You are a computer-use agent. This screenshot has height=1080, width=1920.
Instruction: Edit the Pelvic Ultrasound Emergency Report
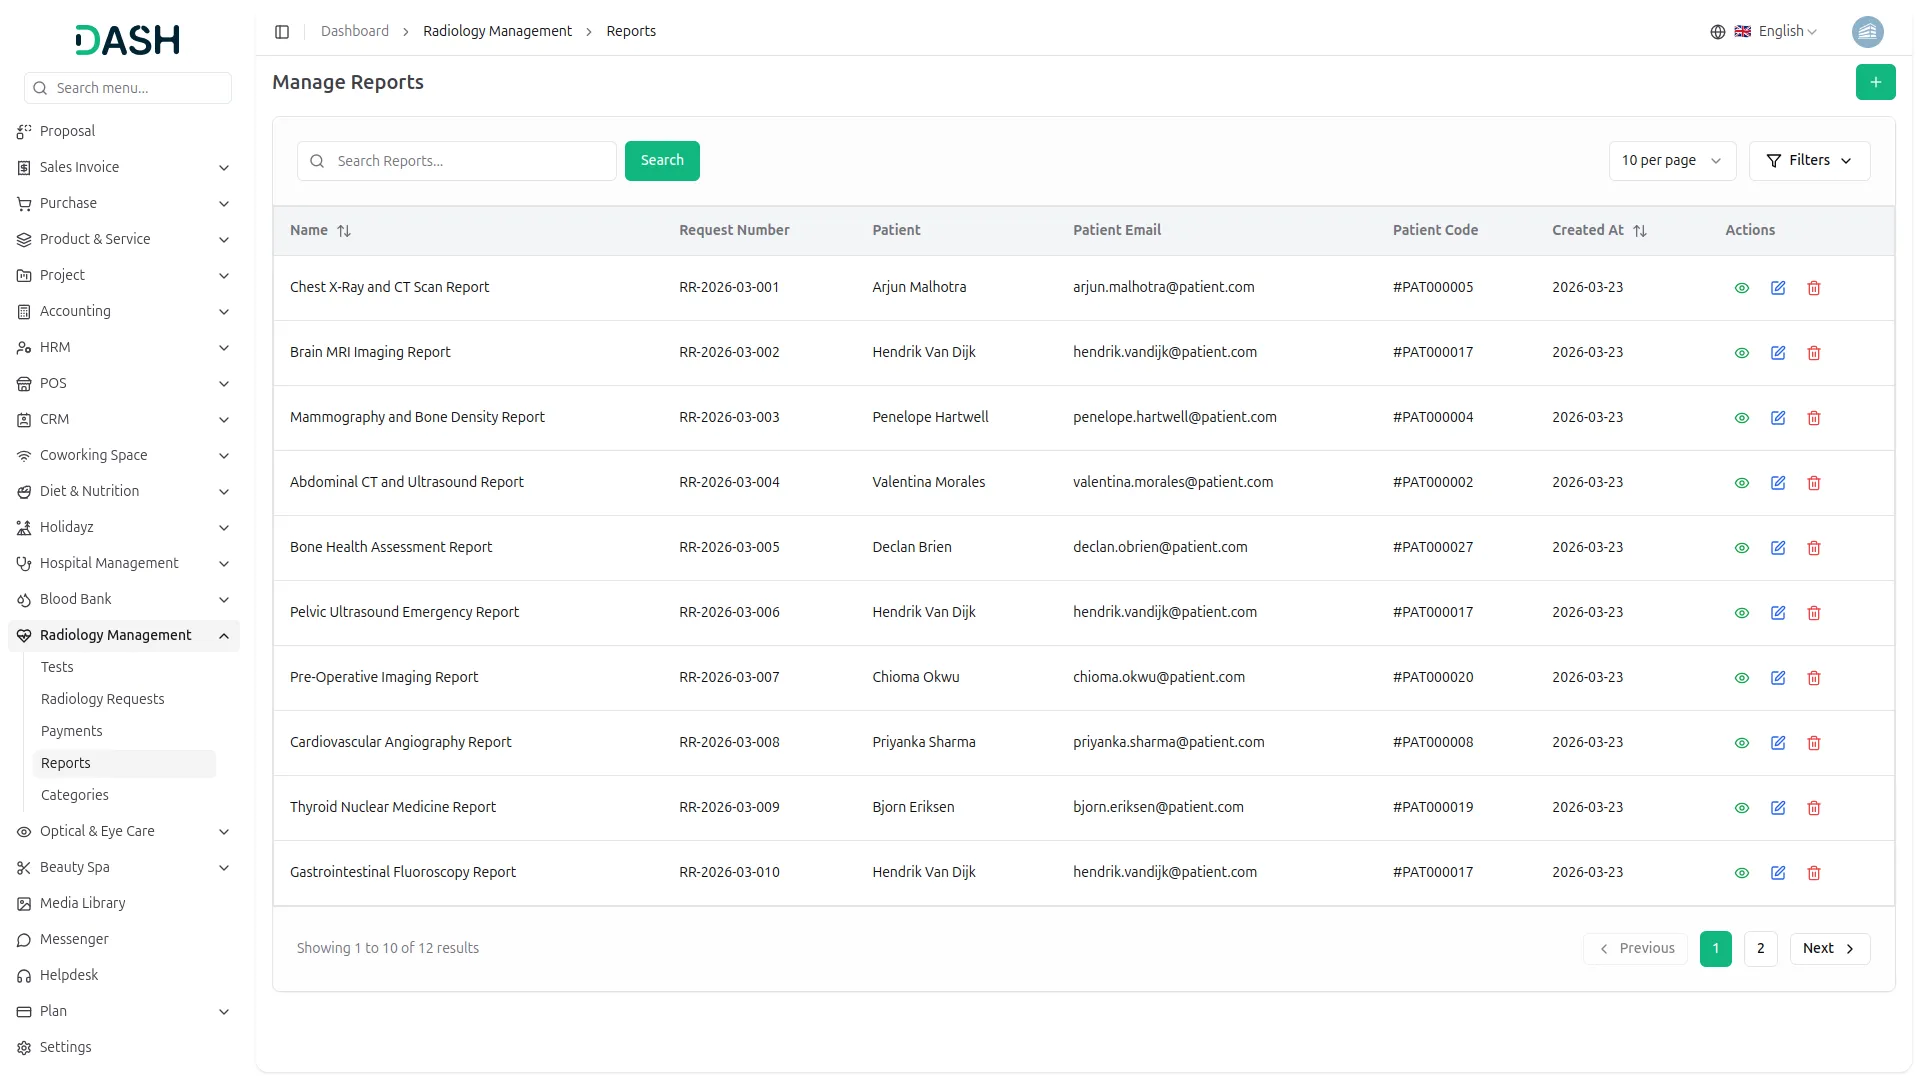[1777, 613]
